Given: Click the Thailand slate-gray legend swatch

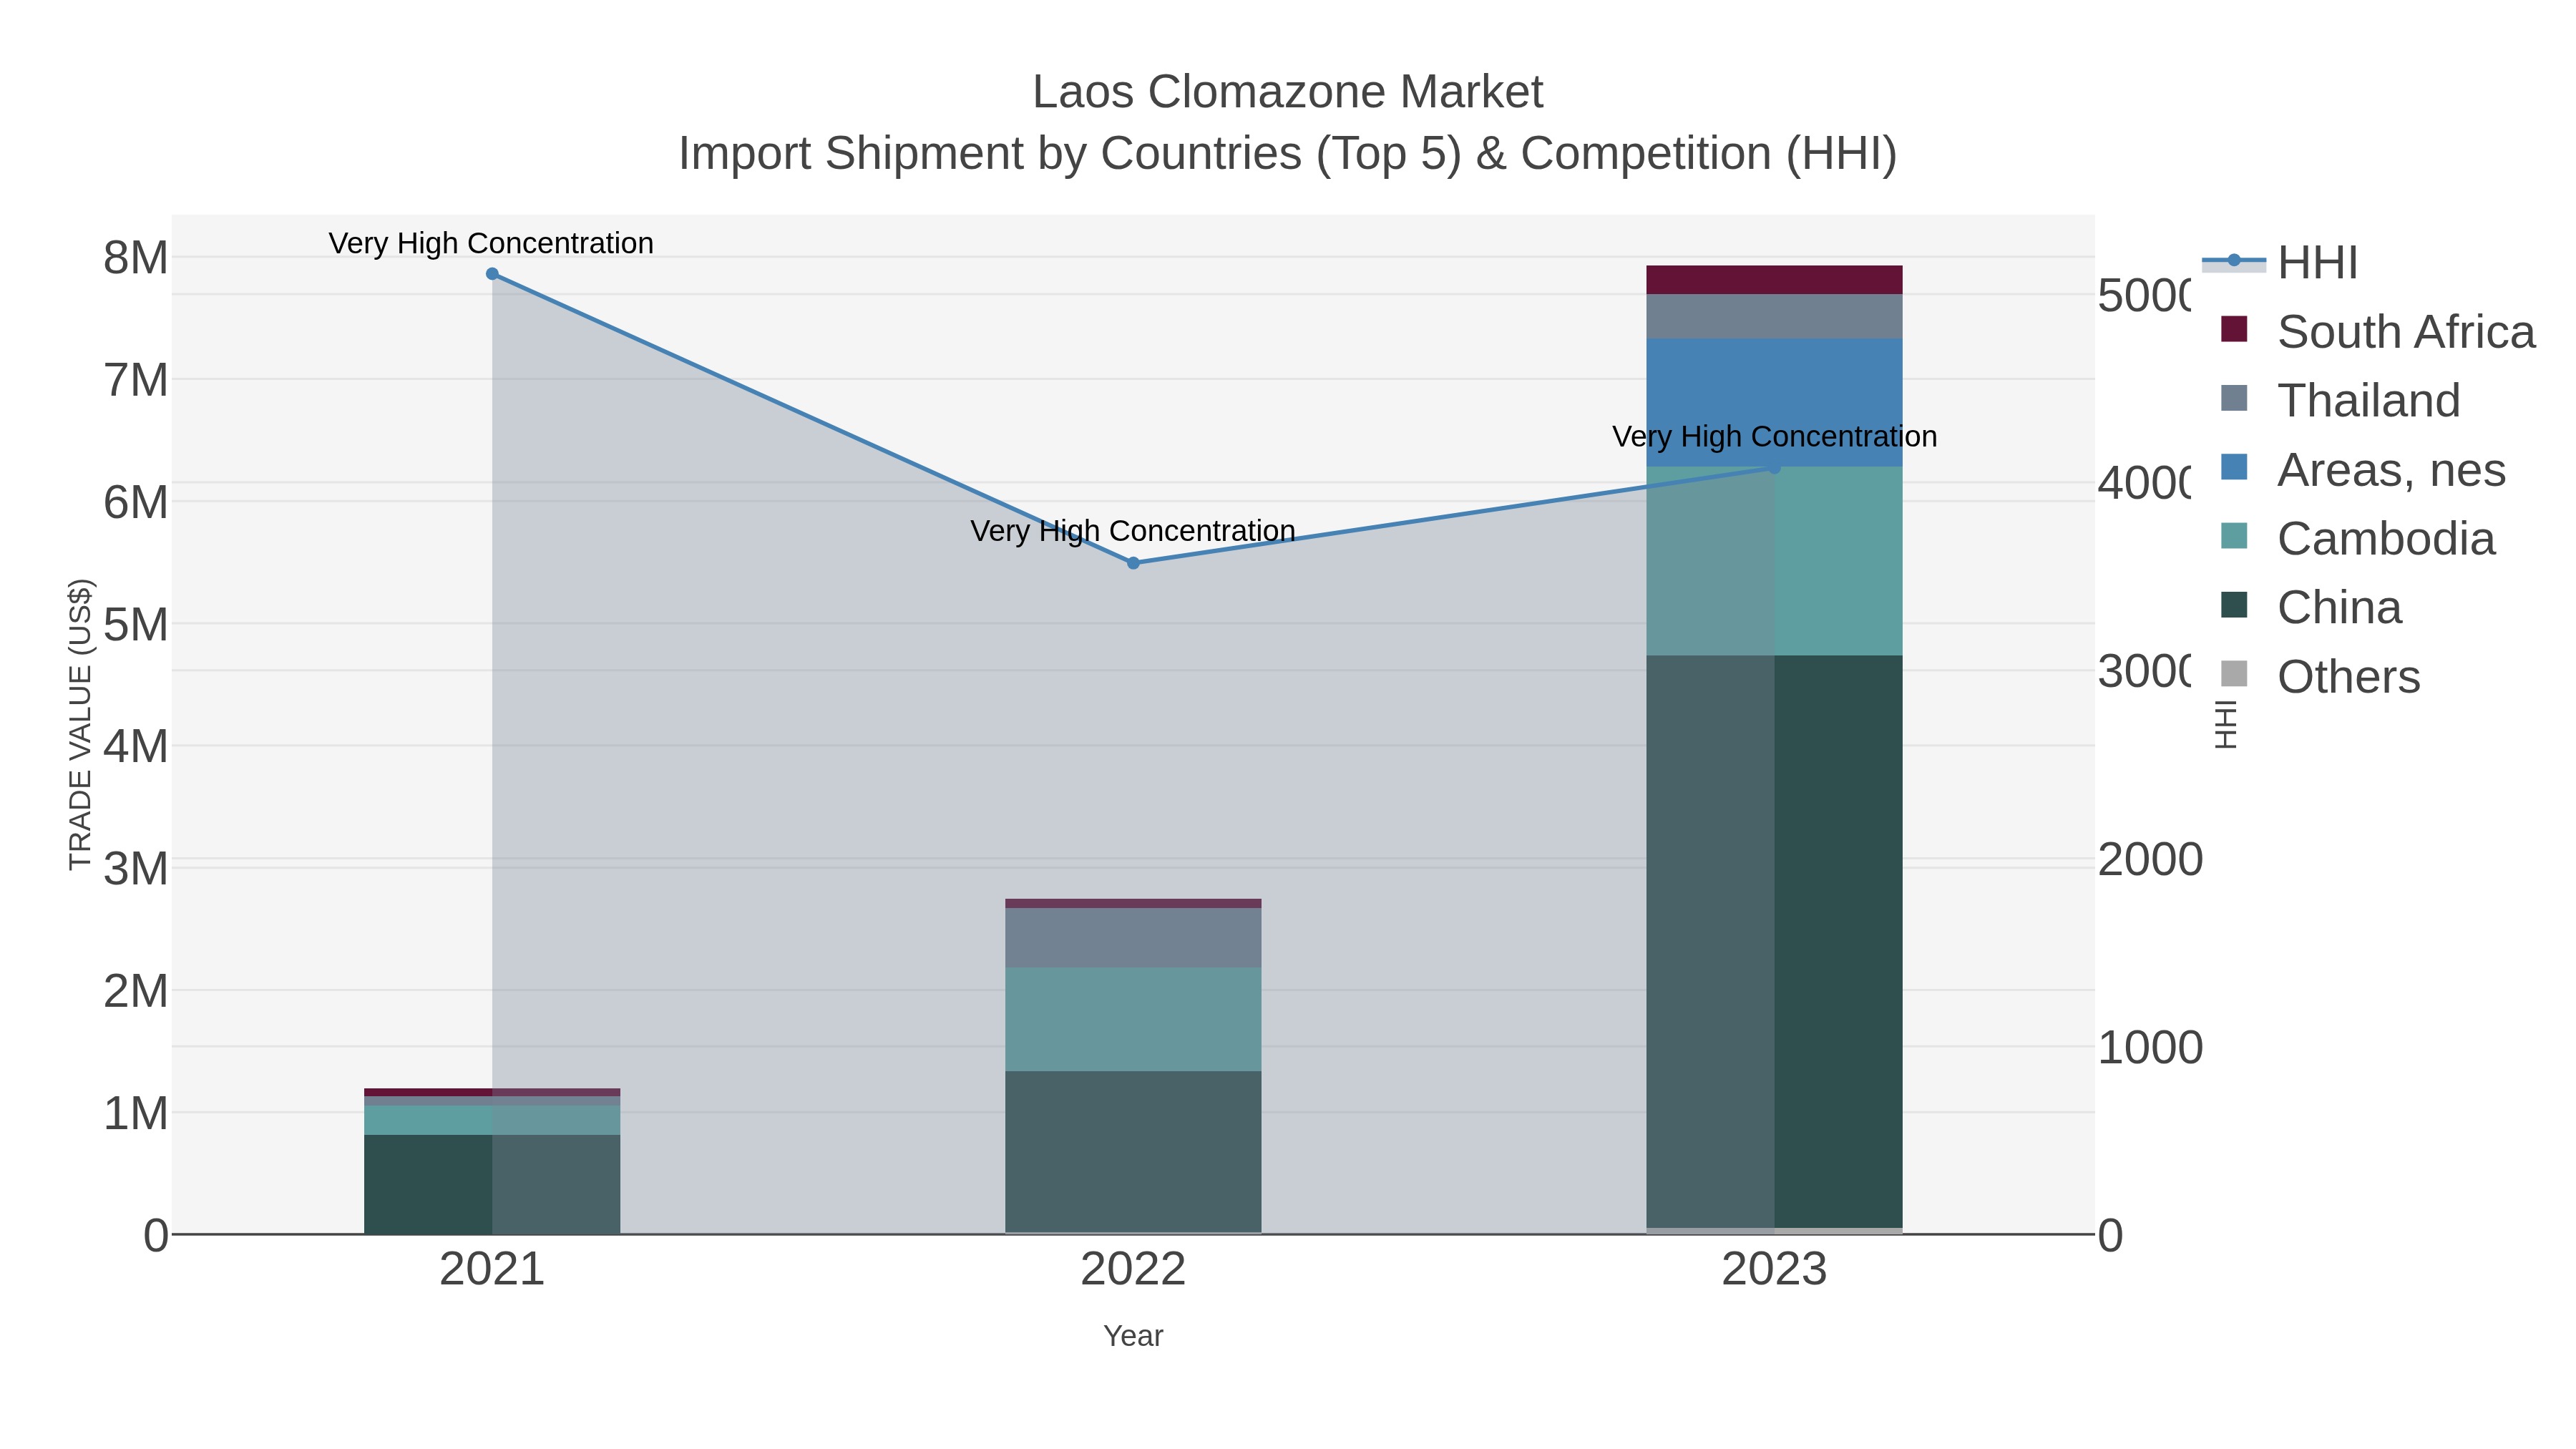Looking at the screenshot, I should tap(2234, 398).
